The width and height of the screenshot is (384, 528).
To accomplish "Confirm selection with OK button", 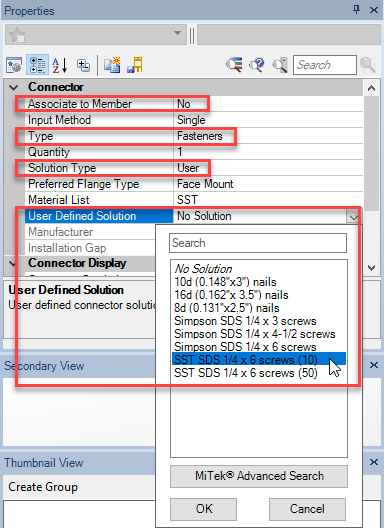I will point(203,509).
